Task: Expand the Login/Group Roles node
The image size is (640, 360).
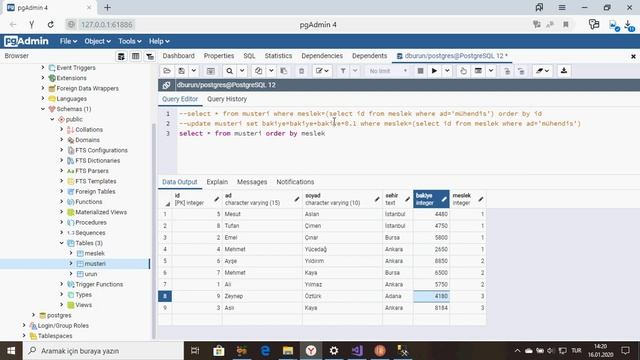Action: (24, 325)
